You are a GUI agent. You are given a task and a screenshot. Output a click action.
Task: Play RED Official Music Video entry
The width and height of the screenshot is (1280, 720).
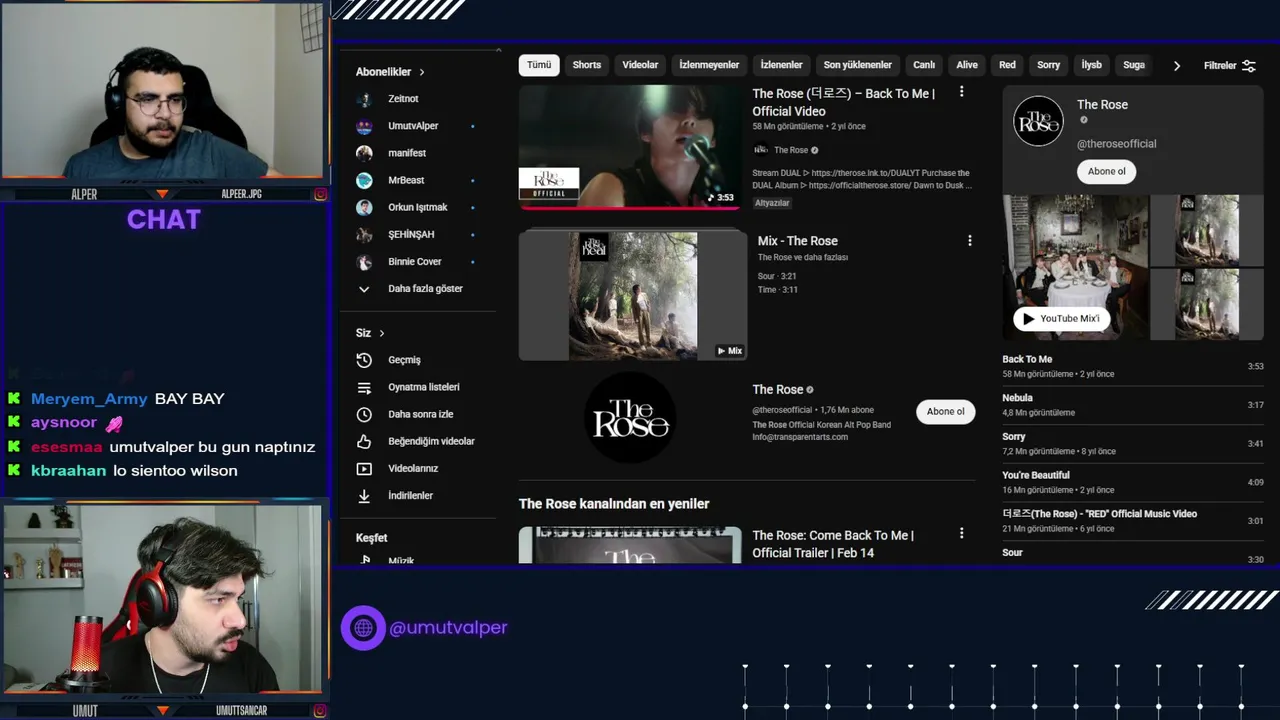click(1133, 521)
